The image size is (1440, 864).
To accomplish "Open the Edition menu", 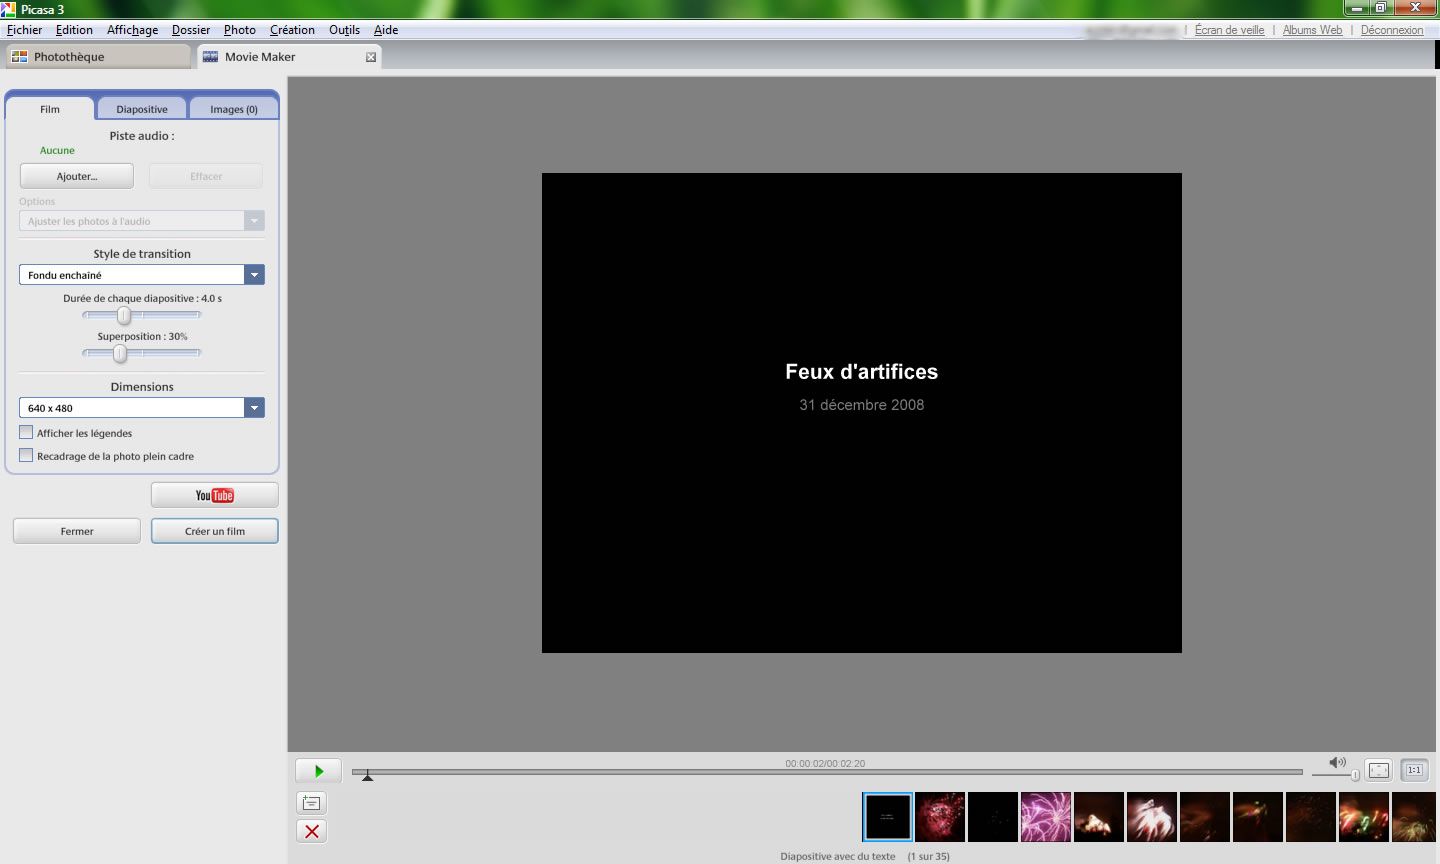I will pyautogui.click(x=74, y=30).
